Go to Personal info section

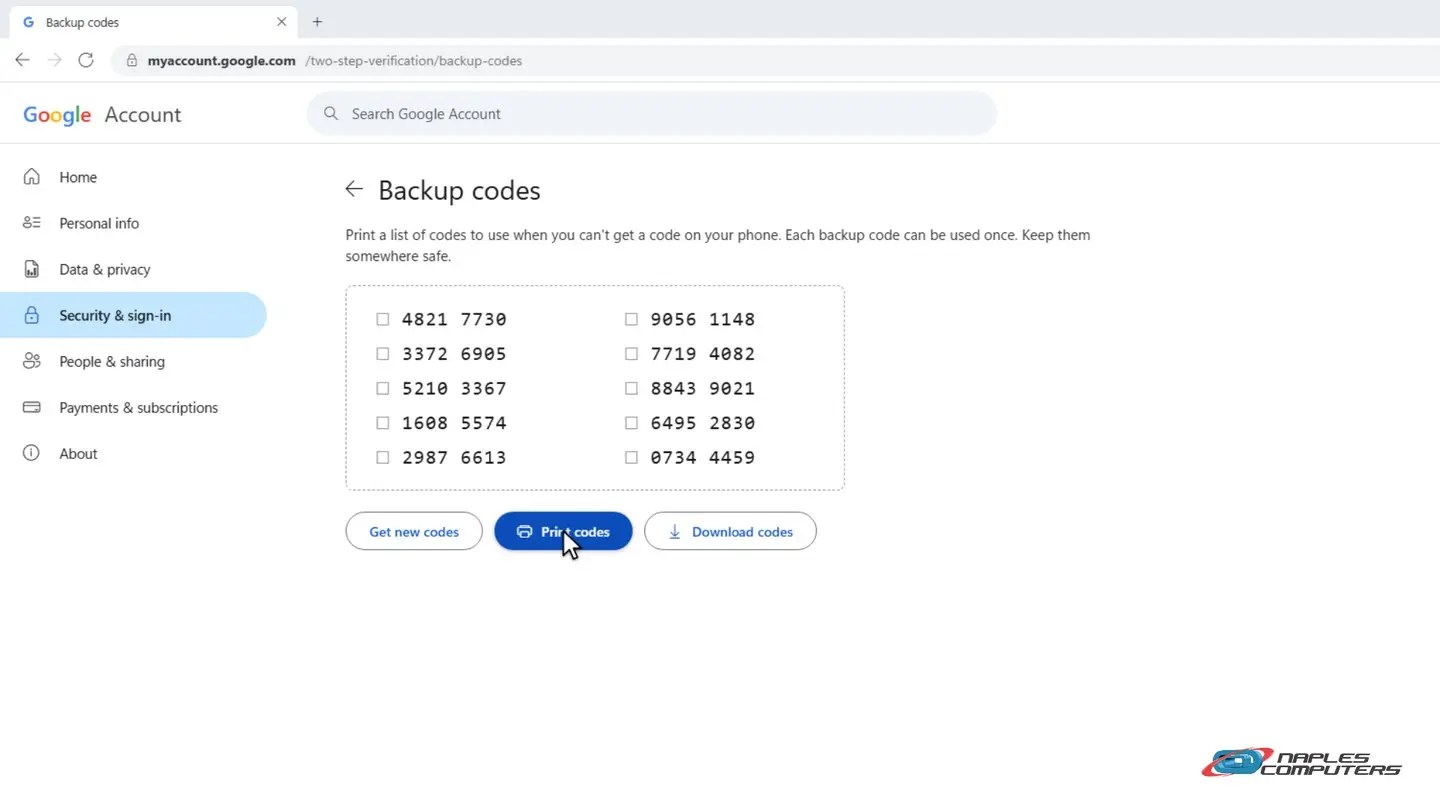tap(134, 223)
